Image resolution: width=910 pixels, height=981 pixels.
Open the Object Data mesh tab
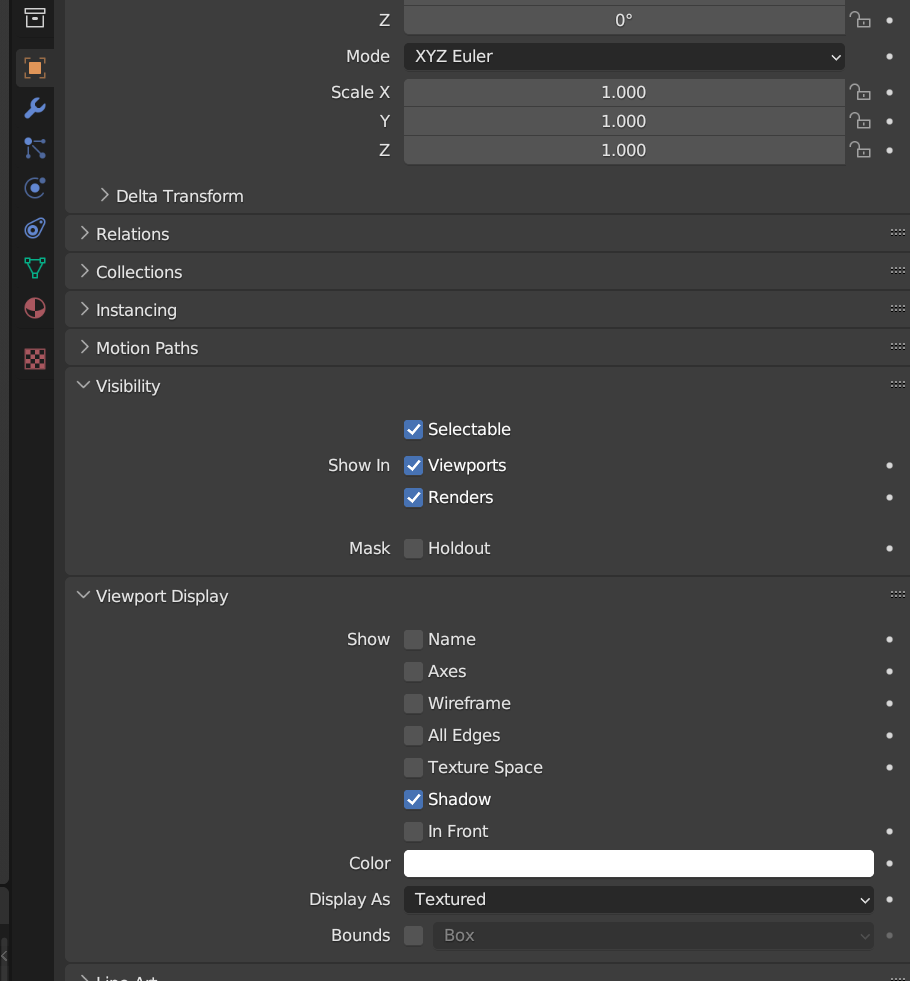point(34,268)
